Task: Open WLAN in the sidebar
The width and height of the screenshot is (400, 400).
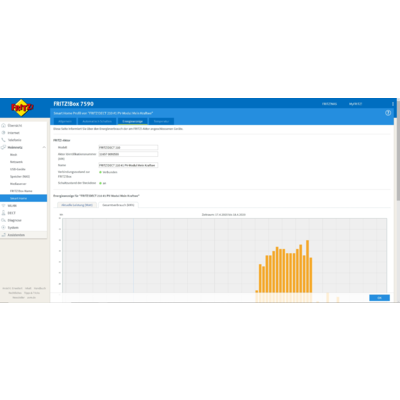Action: pyautogui.click(x=12, y=206)
